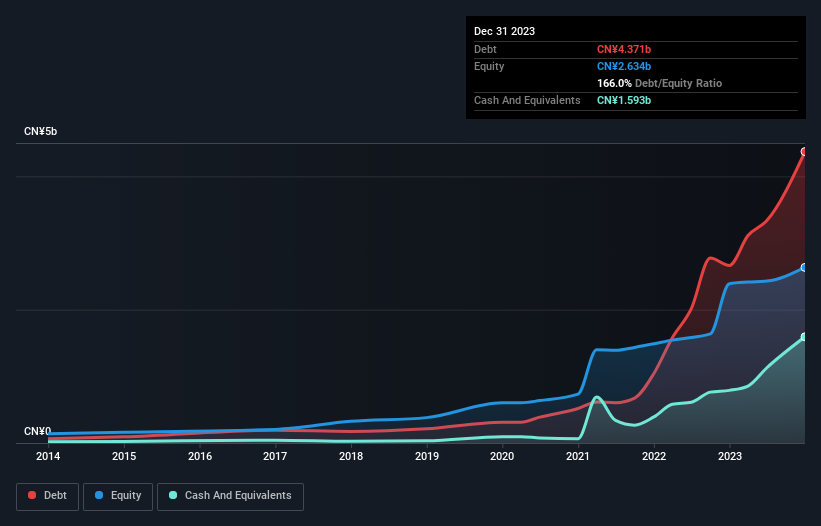Click the 2014 x-axis label
Image resolution: width=821 pixels, height=526 pixels.
coord(48,456)
